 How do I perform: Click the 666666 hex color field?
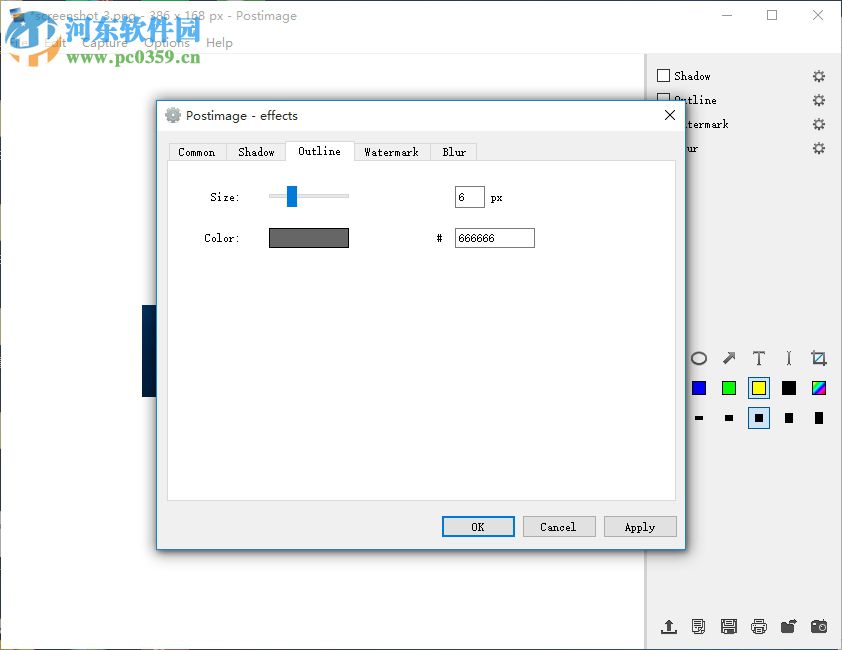click(494, 237)
